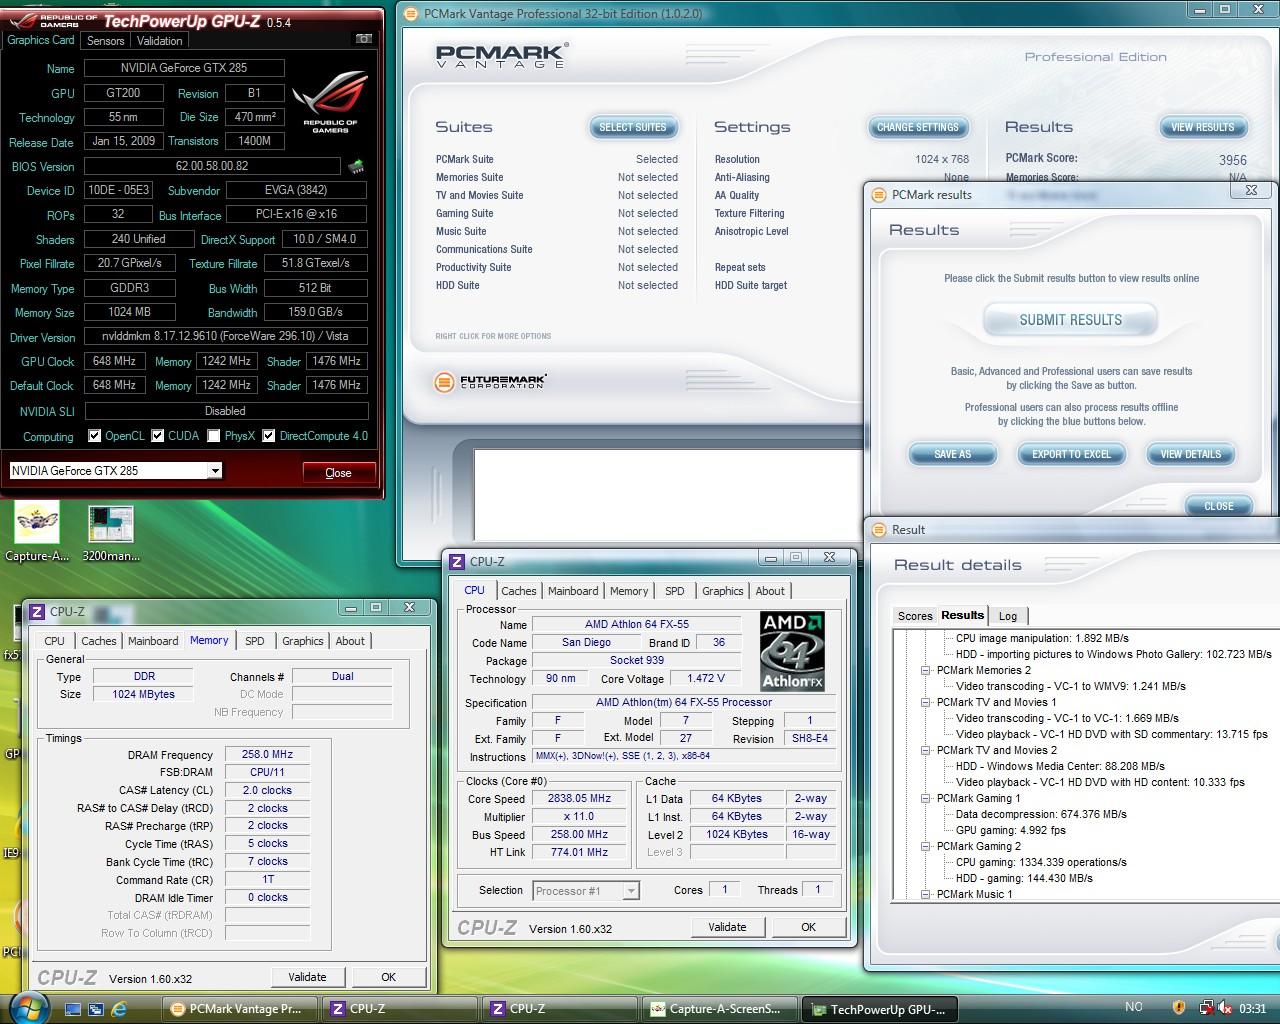The width and height of the screenshot is (1280, 1024).
Task: Click the GPU Name field showing GTX 285
Action: (x=184, y=68)
